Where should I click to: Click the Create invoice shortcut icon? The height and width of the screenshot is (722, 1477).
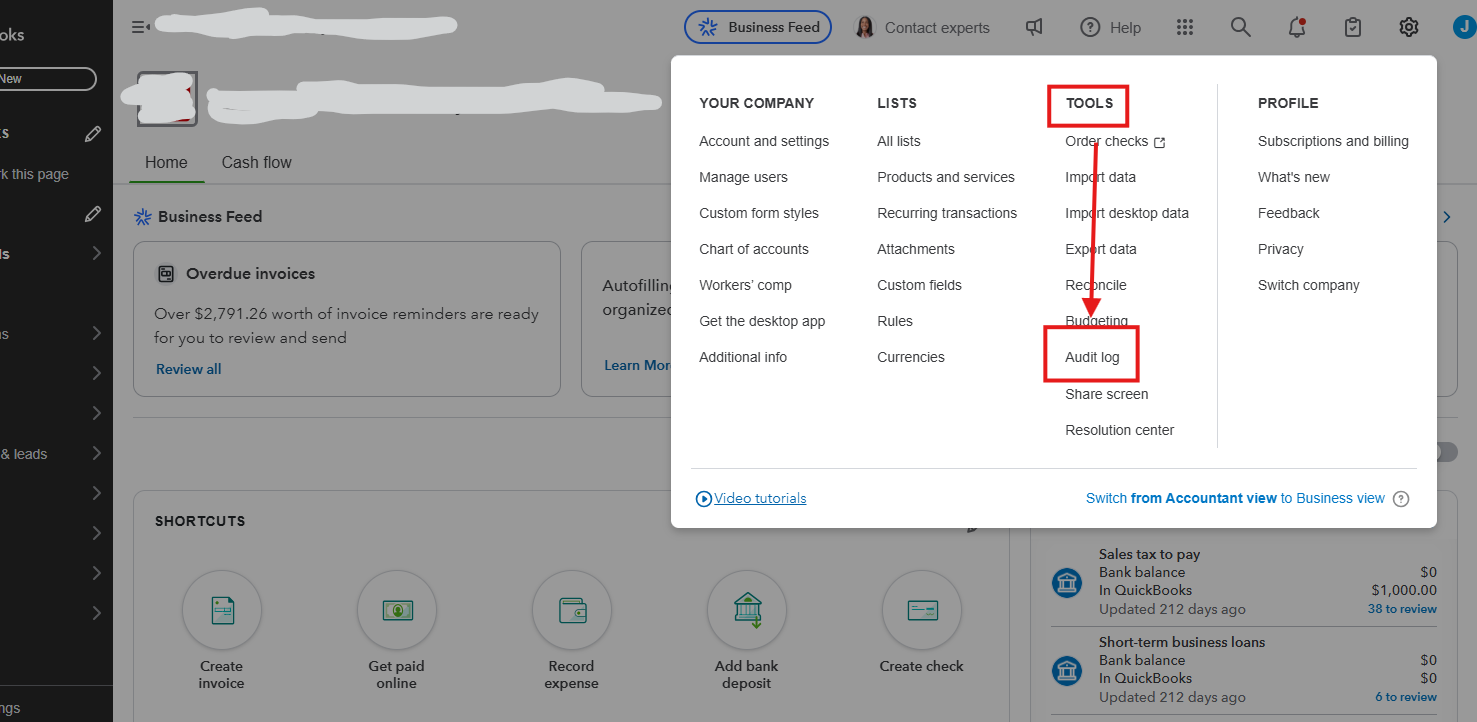(x=221, y=610)
